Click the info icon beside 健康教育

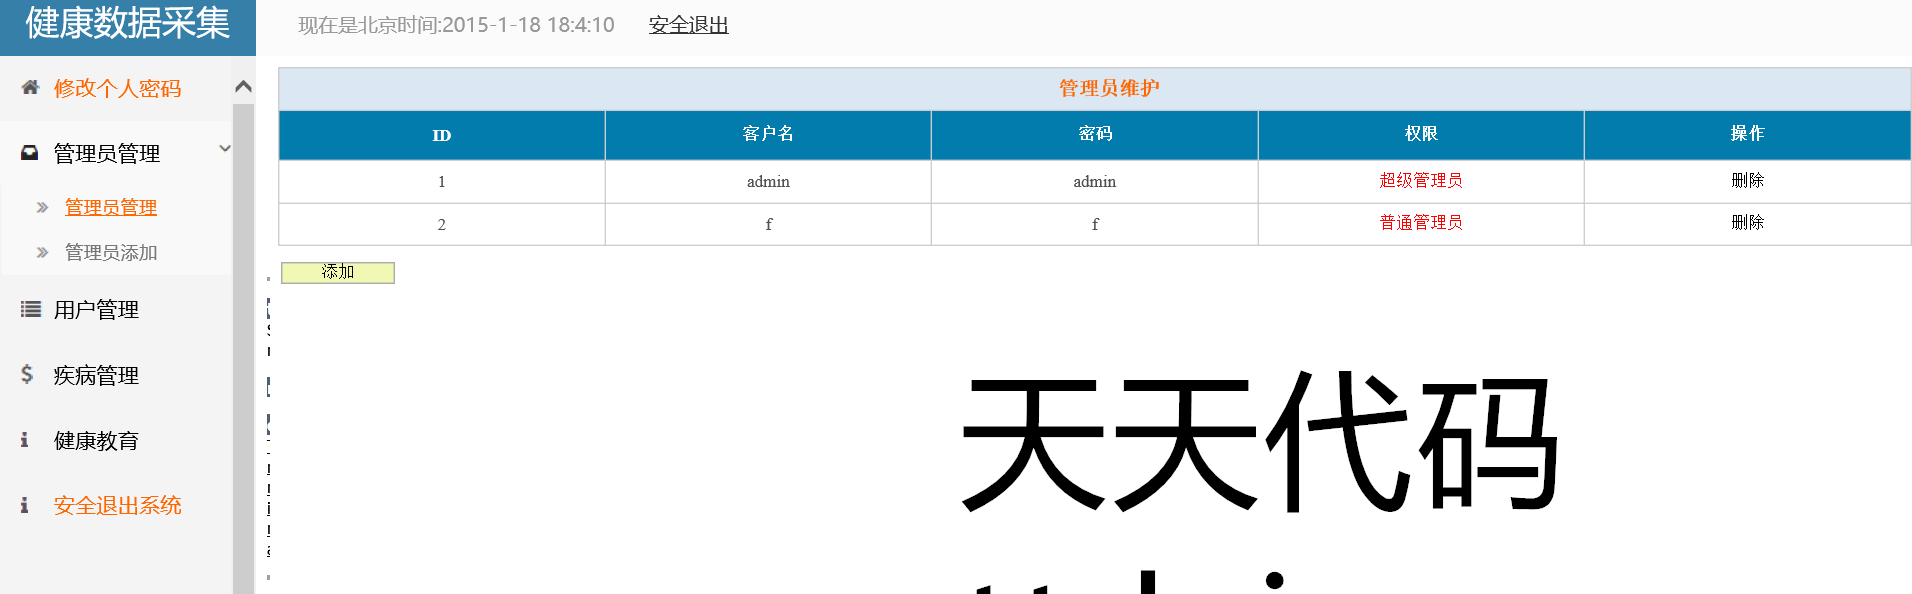click(x=25, y=440)
